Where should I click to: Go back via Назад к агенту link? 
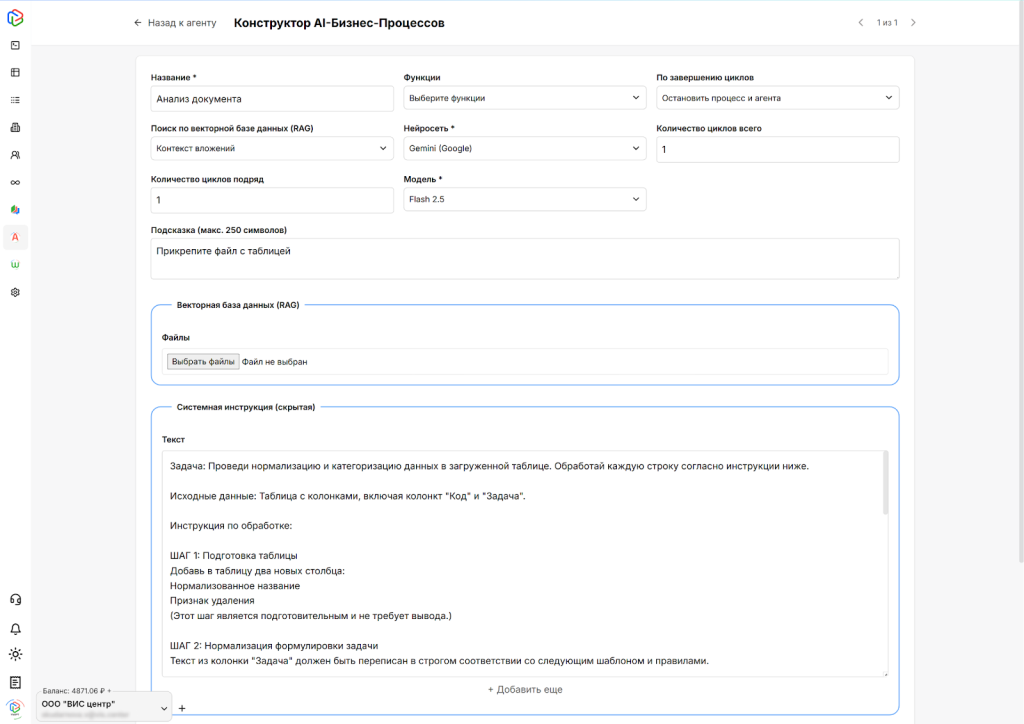[175, 23]
